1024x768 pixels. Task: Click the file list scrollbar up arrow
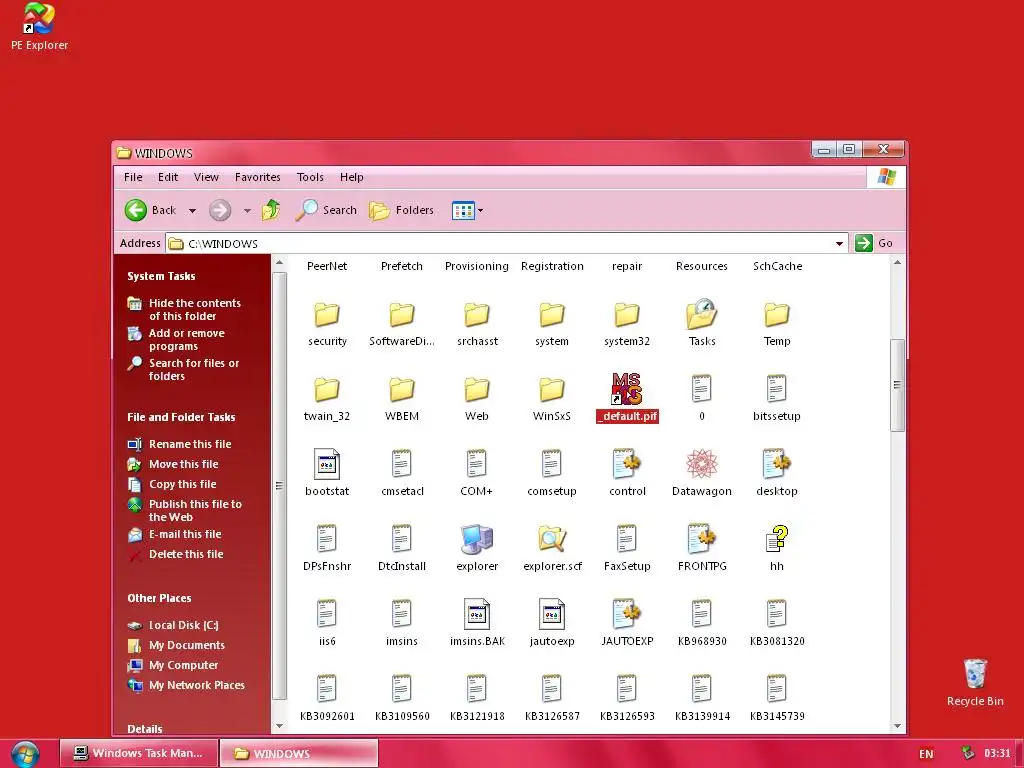(897, 263)
